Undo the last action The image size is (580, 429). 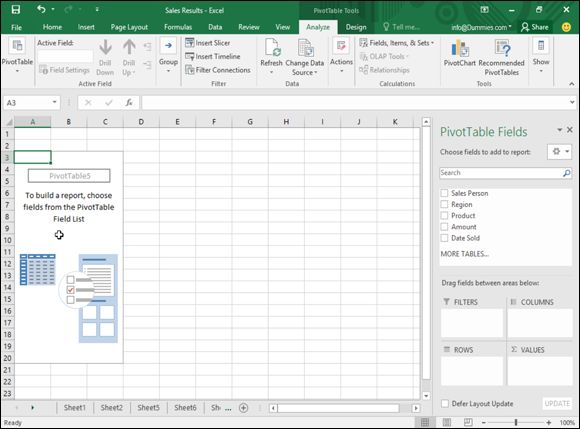[x=41, y=9]
